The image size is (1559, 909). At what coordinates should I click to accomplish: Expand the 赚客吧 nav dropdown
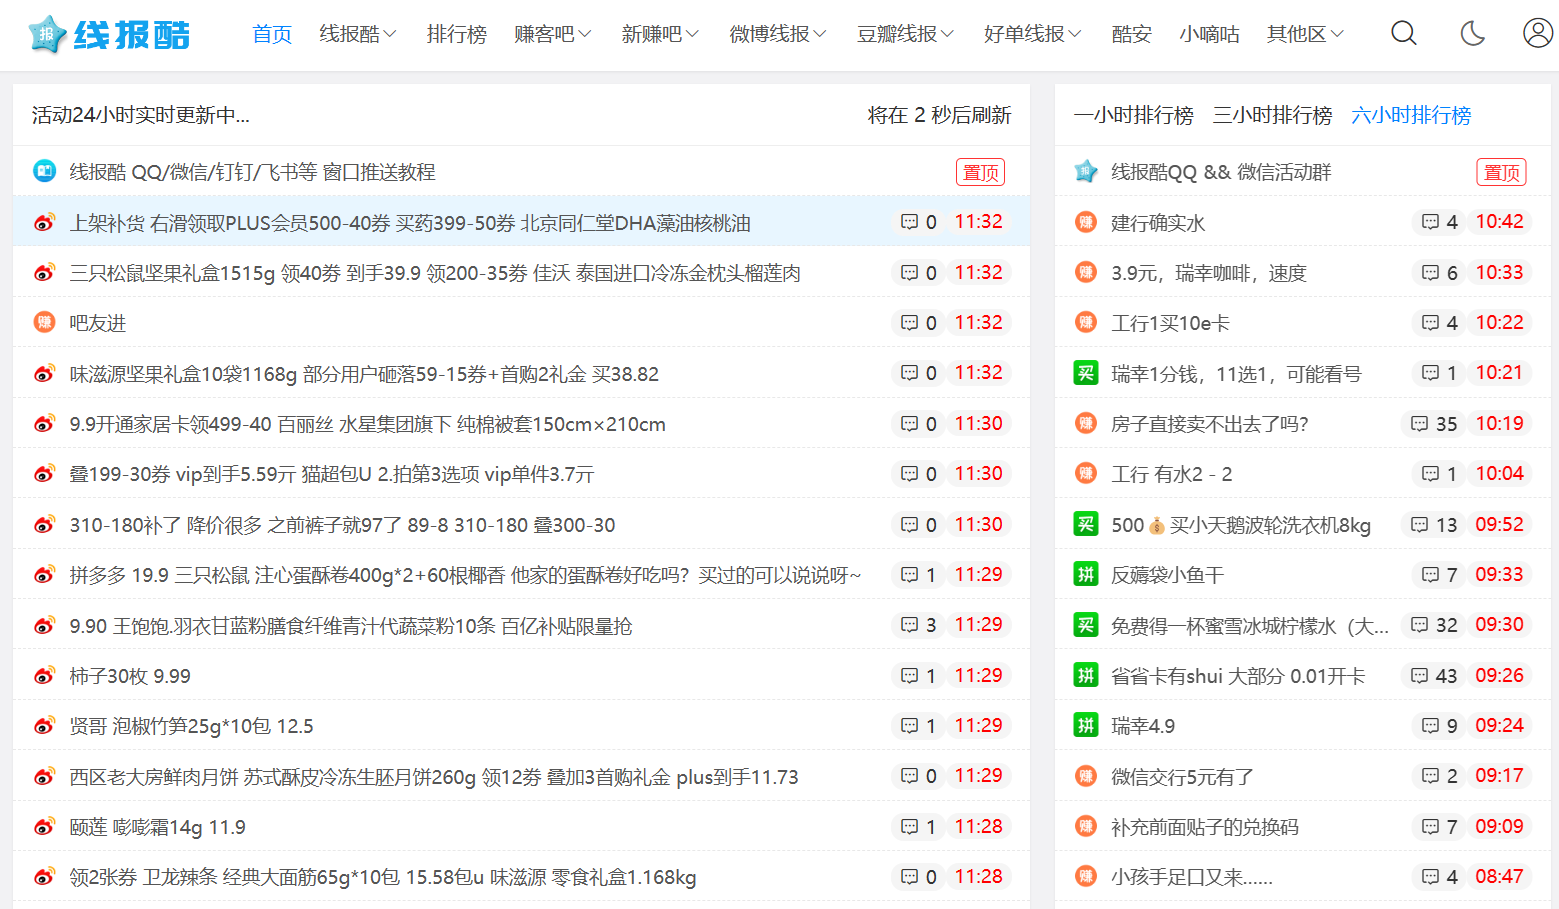click(x=553, y=34)
